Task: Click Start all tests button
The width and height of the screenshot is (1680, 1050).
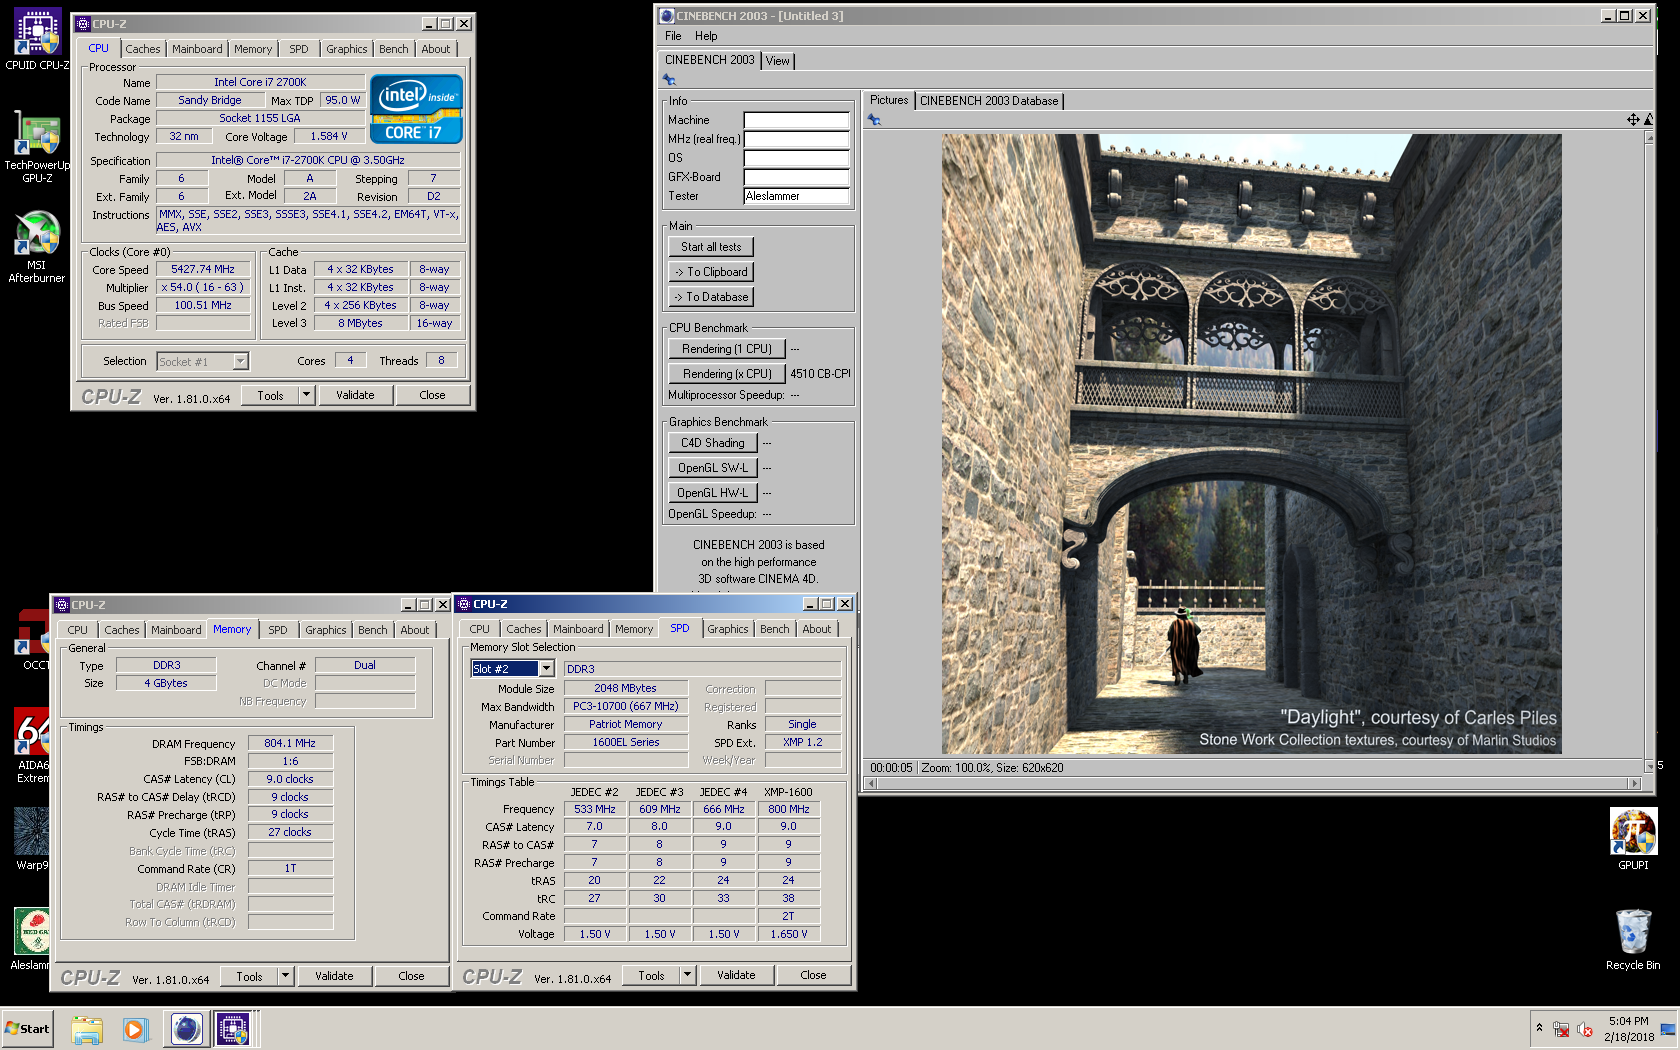Action: tap(711, 247)
